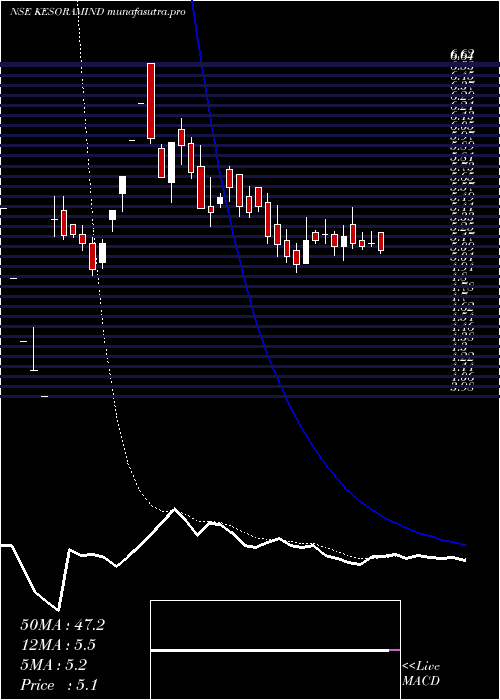
Task: Click the tallest red candlestick at the chart top
Action: coord(151,101)
